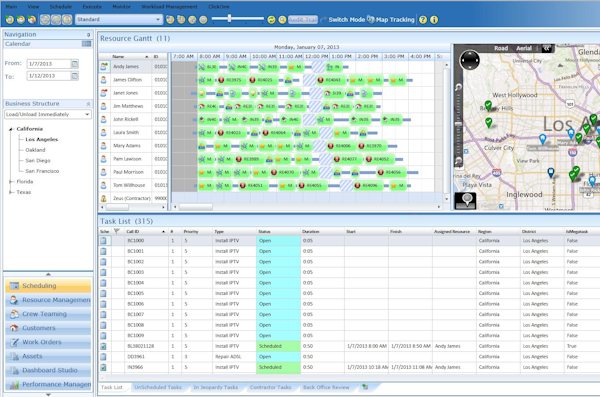Sort the task list by Call ID
Screen dimensions: 600x397
pos(146,232)
